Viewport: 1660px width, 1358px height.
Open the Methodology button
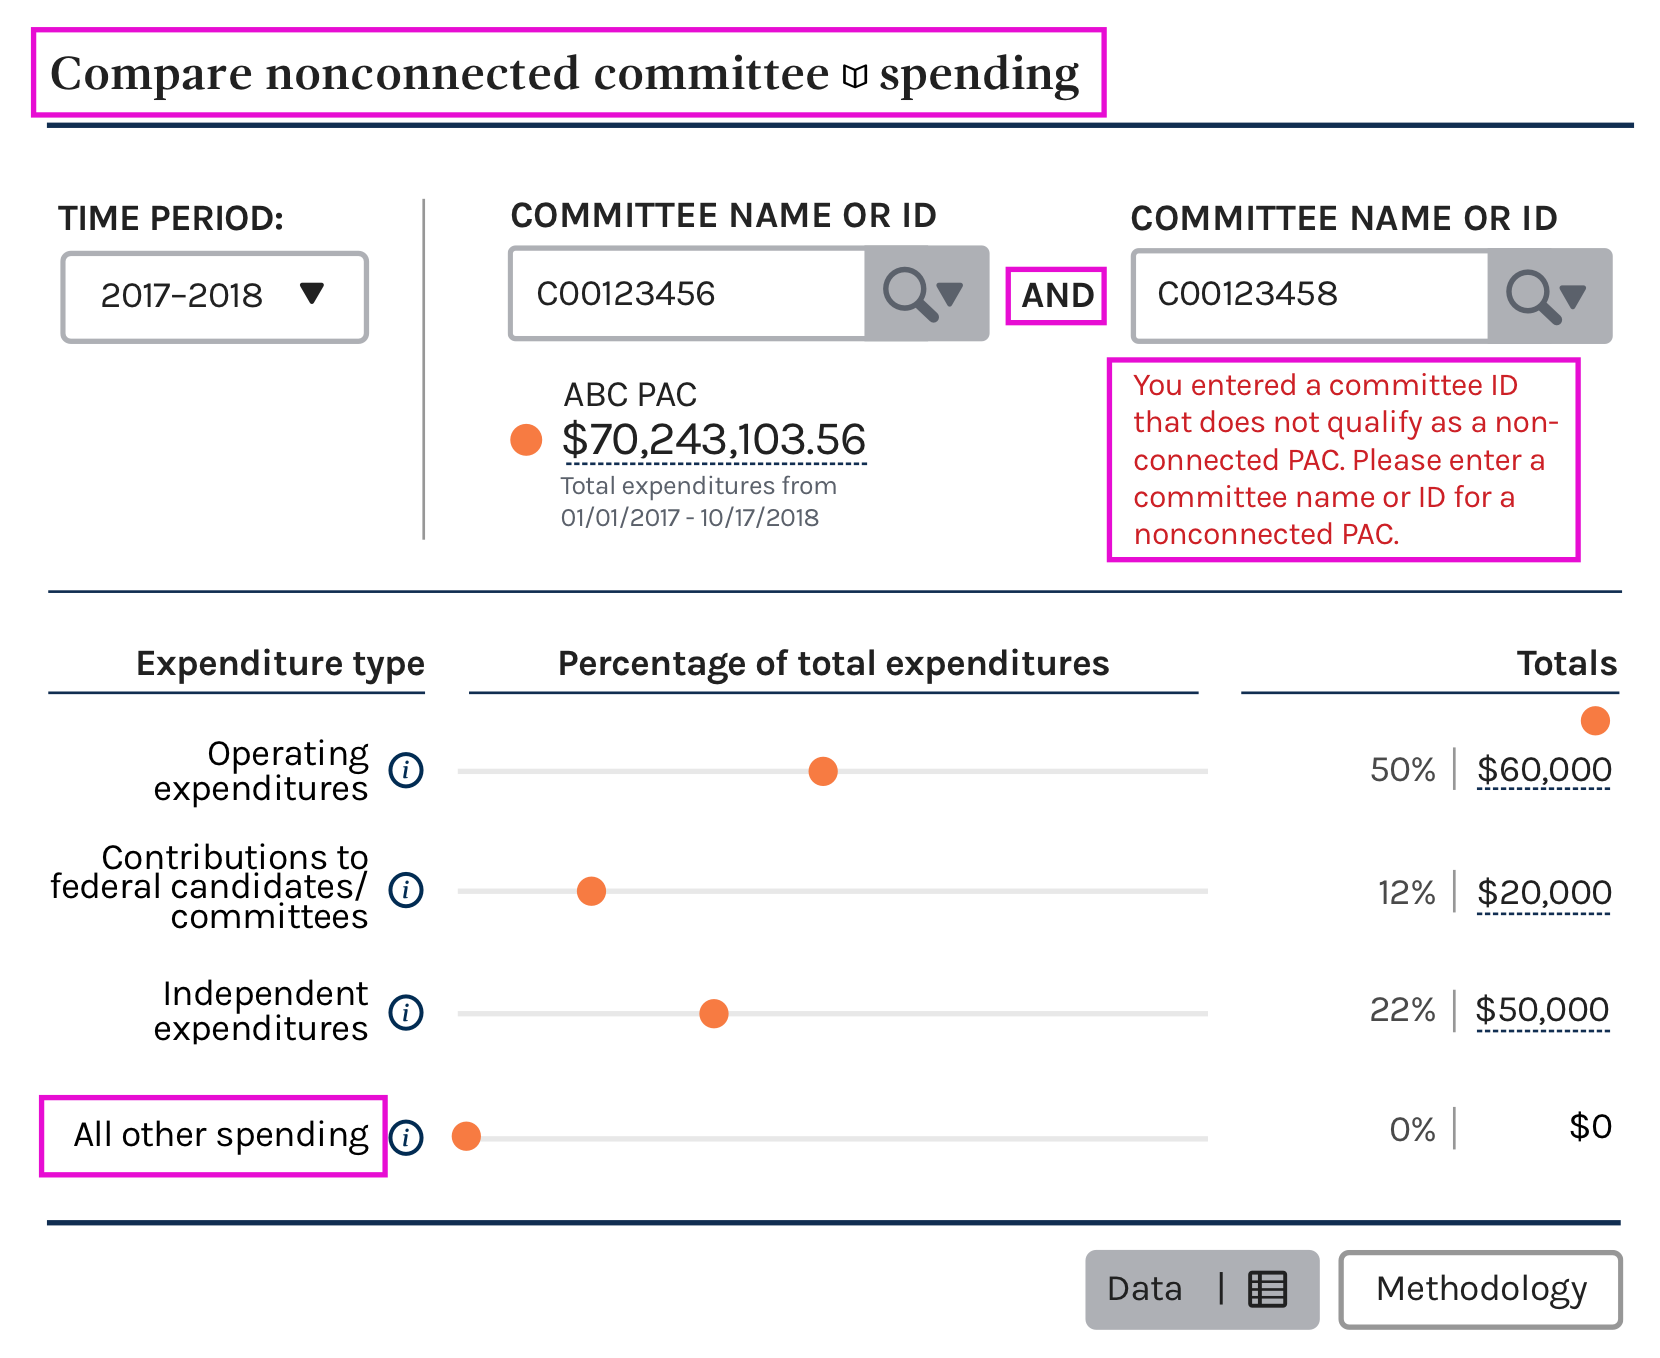1480,1289
